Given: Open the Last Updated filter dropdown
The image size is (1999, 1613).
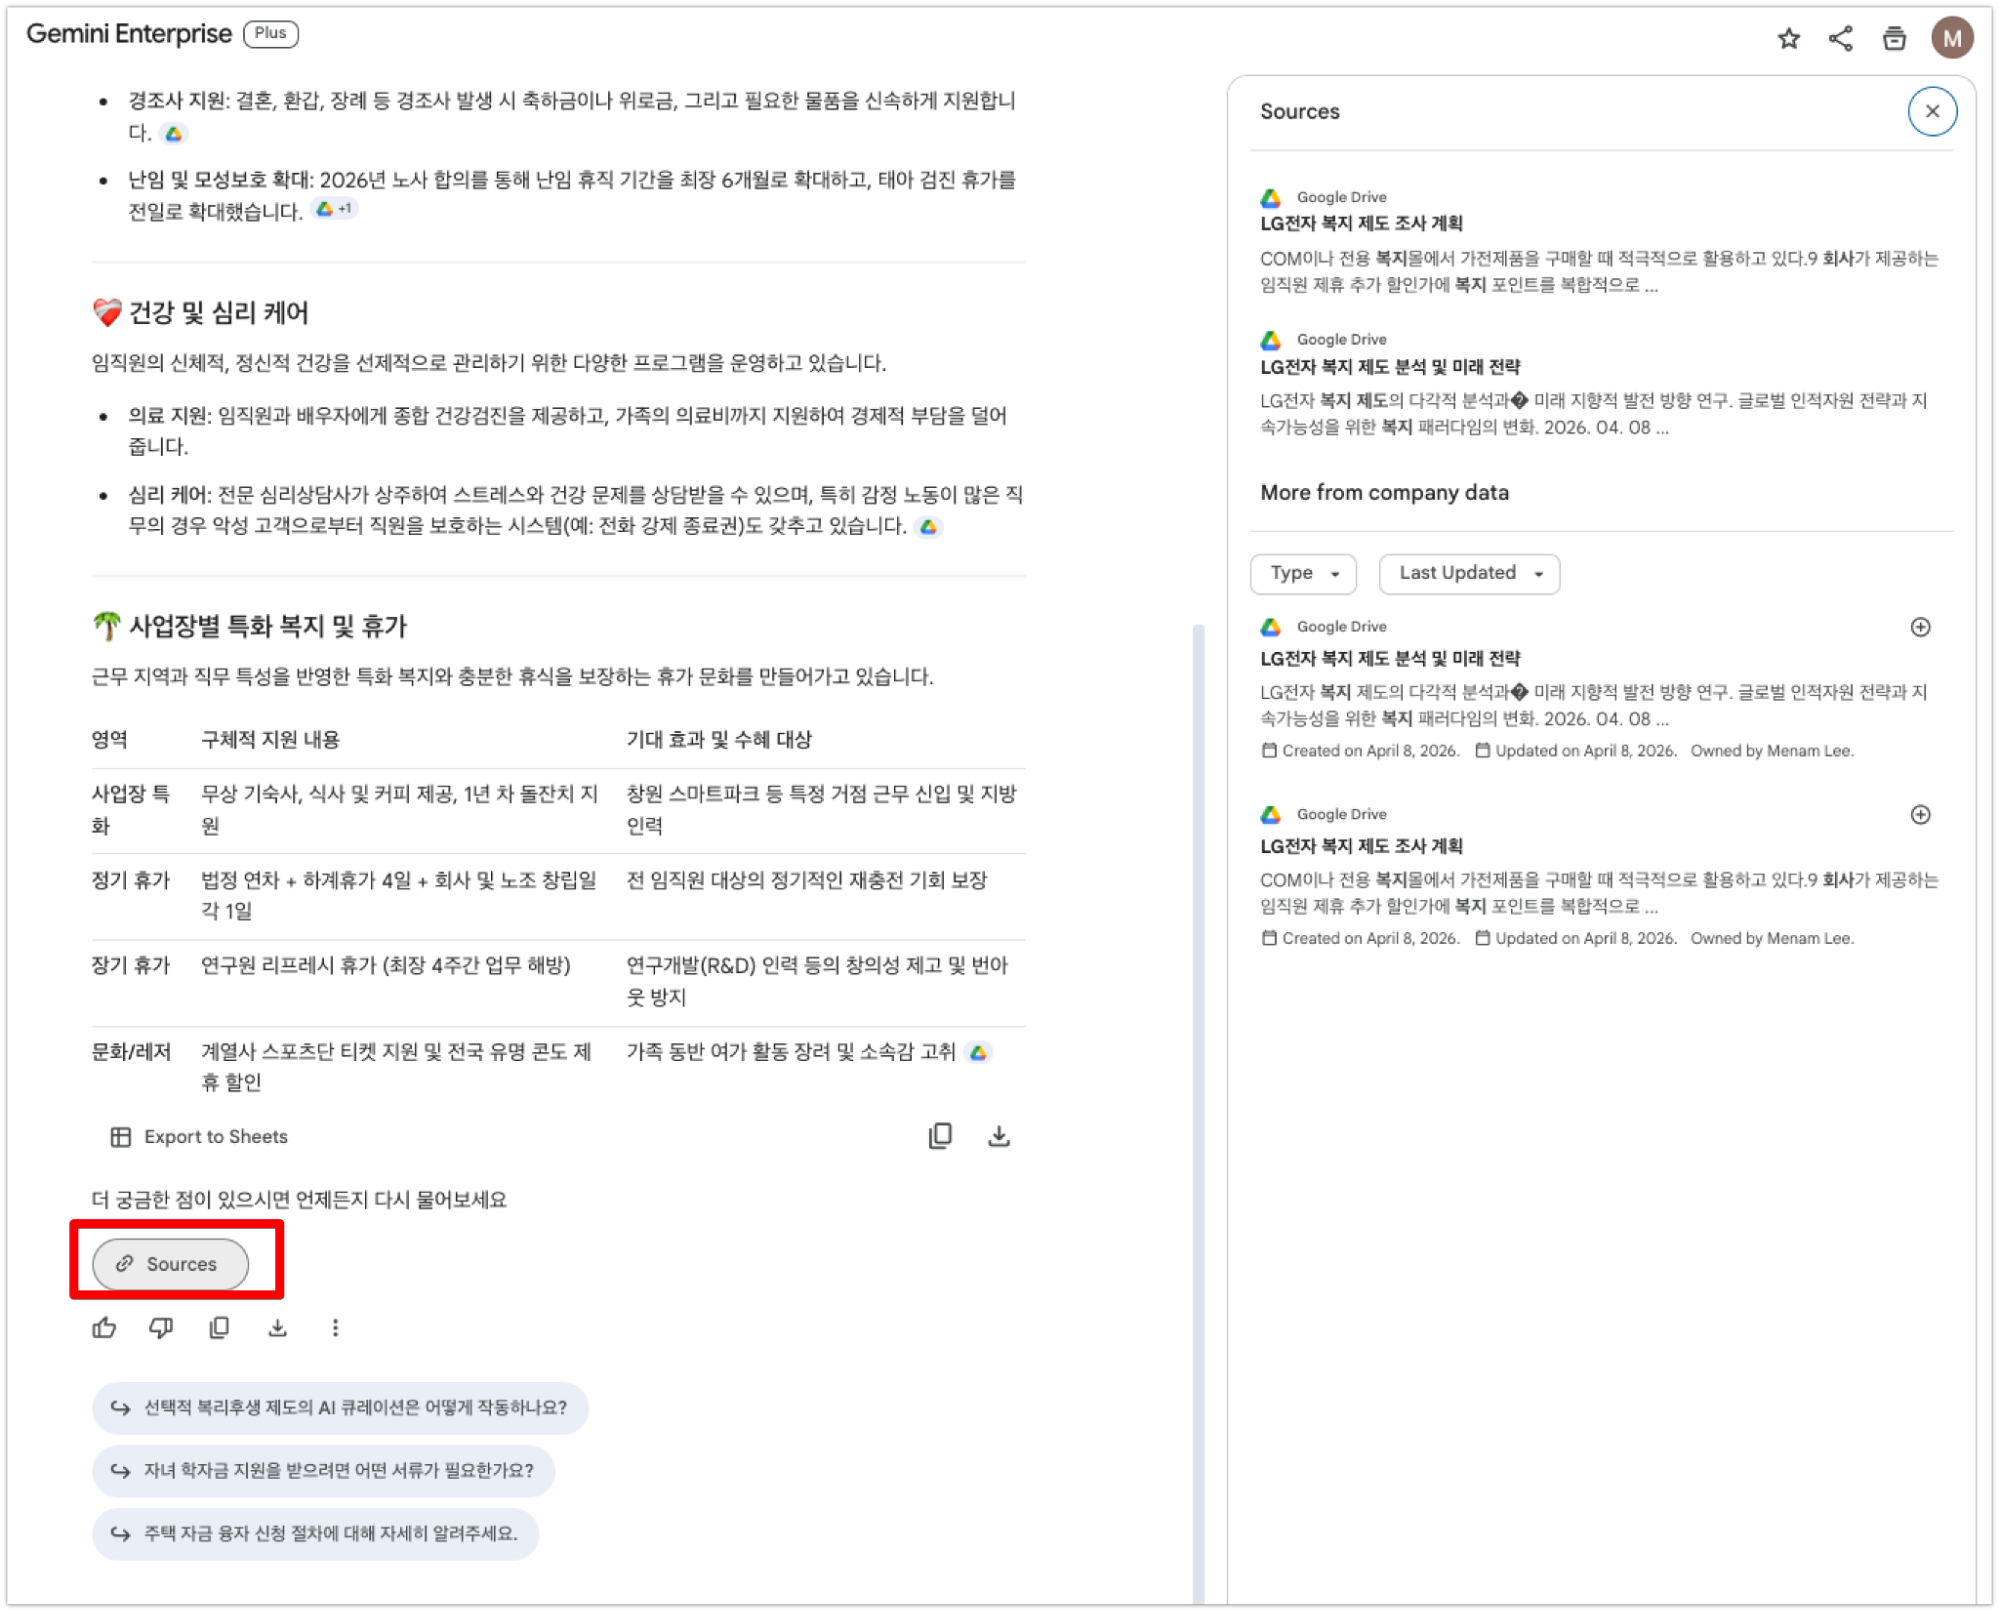Looking at the screenshot, I should 1469,573.
